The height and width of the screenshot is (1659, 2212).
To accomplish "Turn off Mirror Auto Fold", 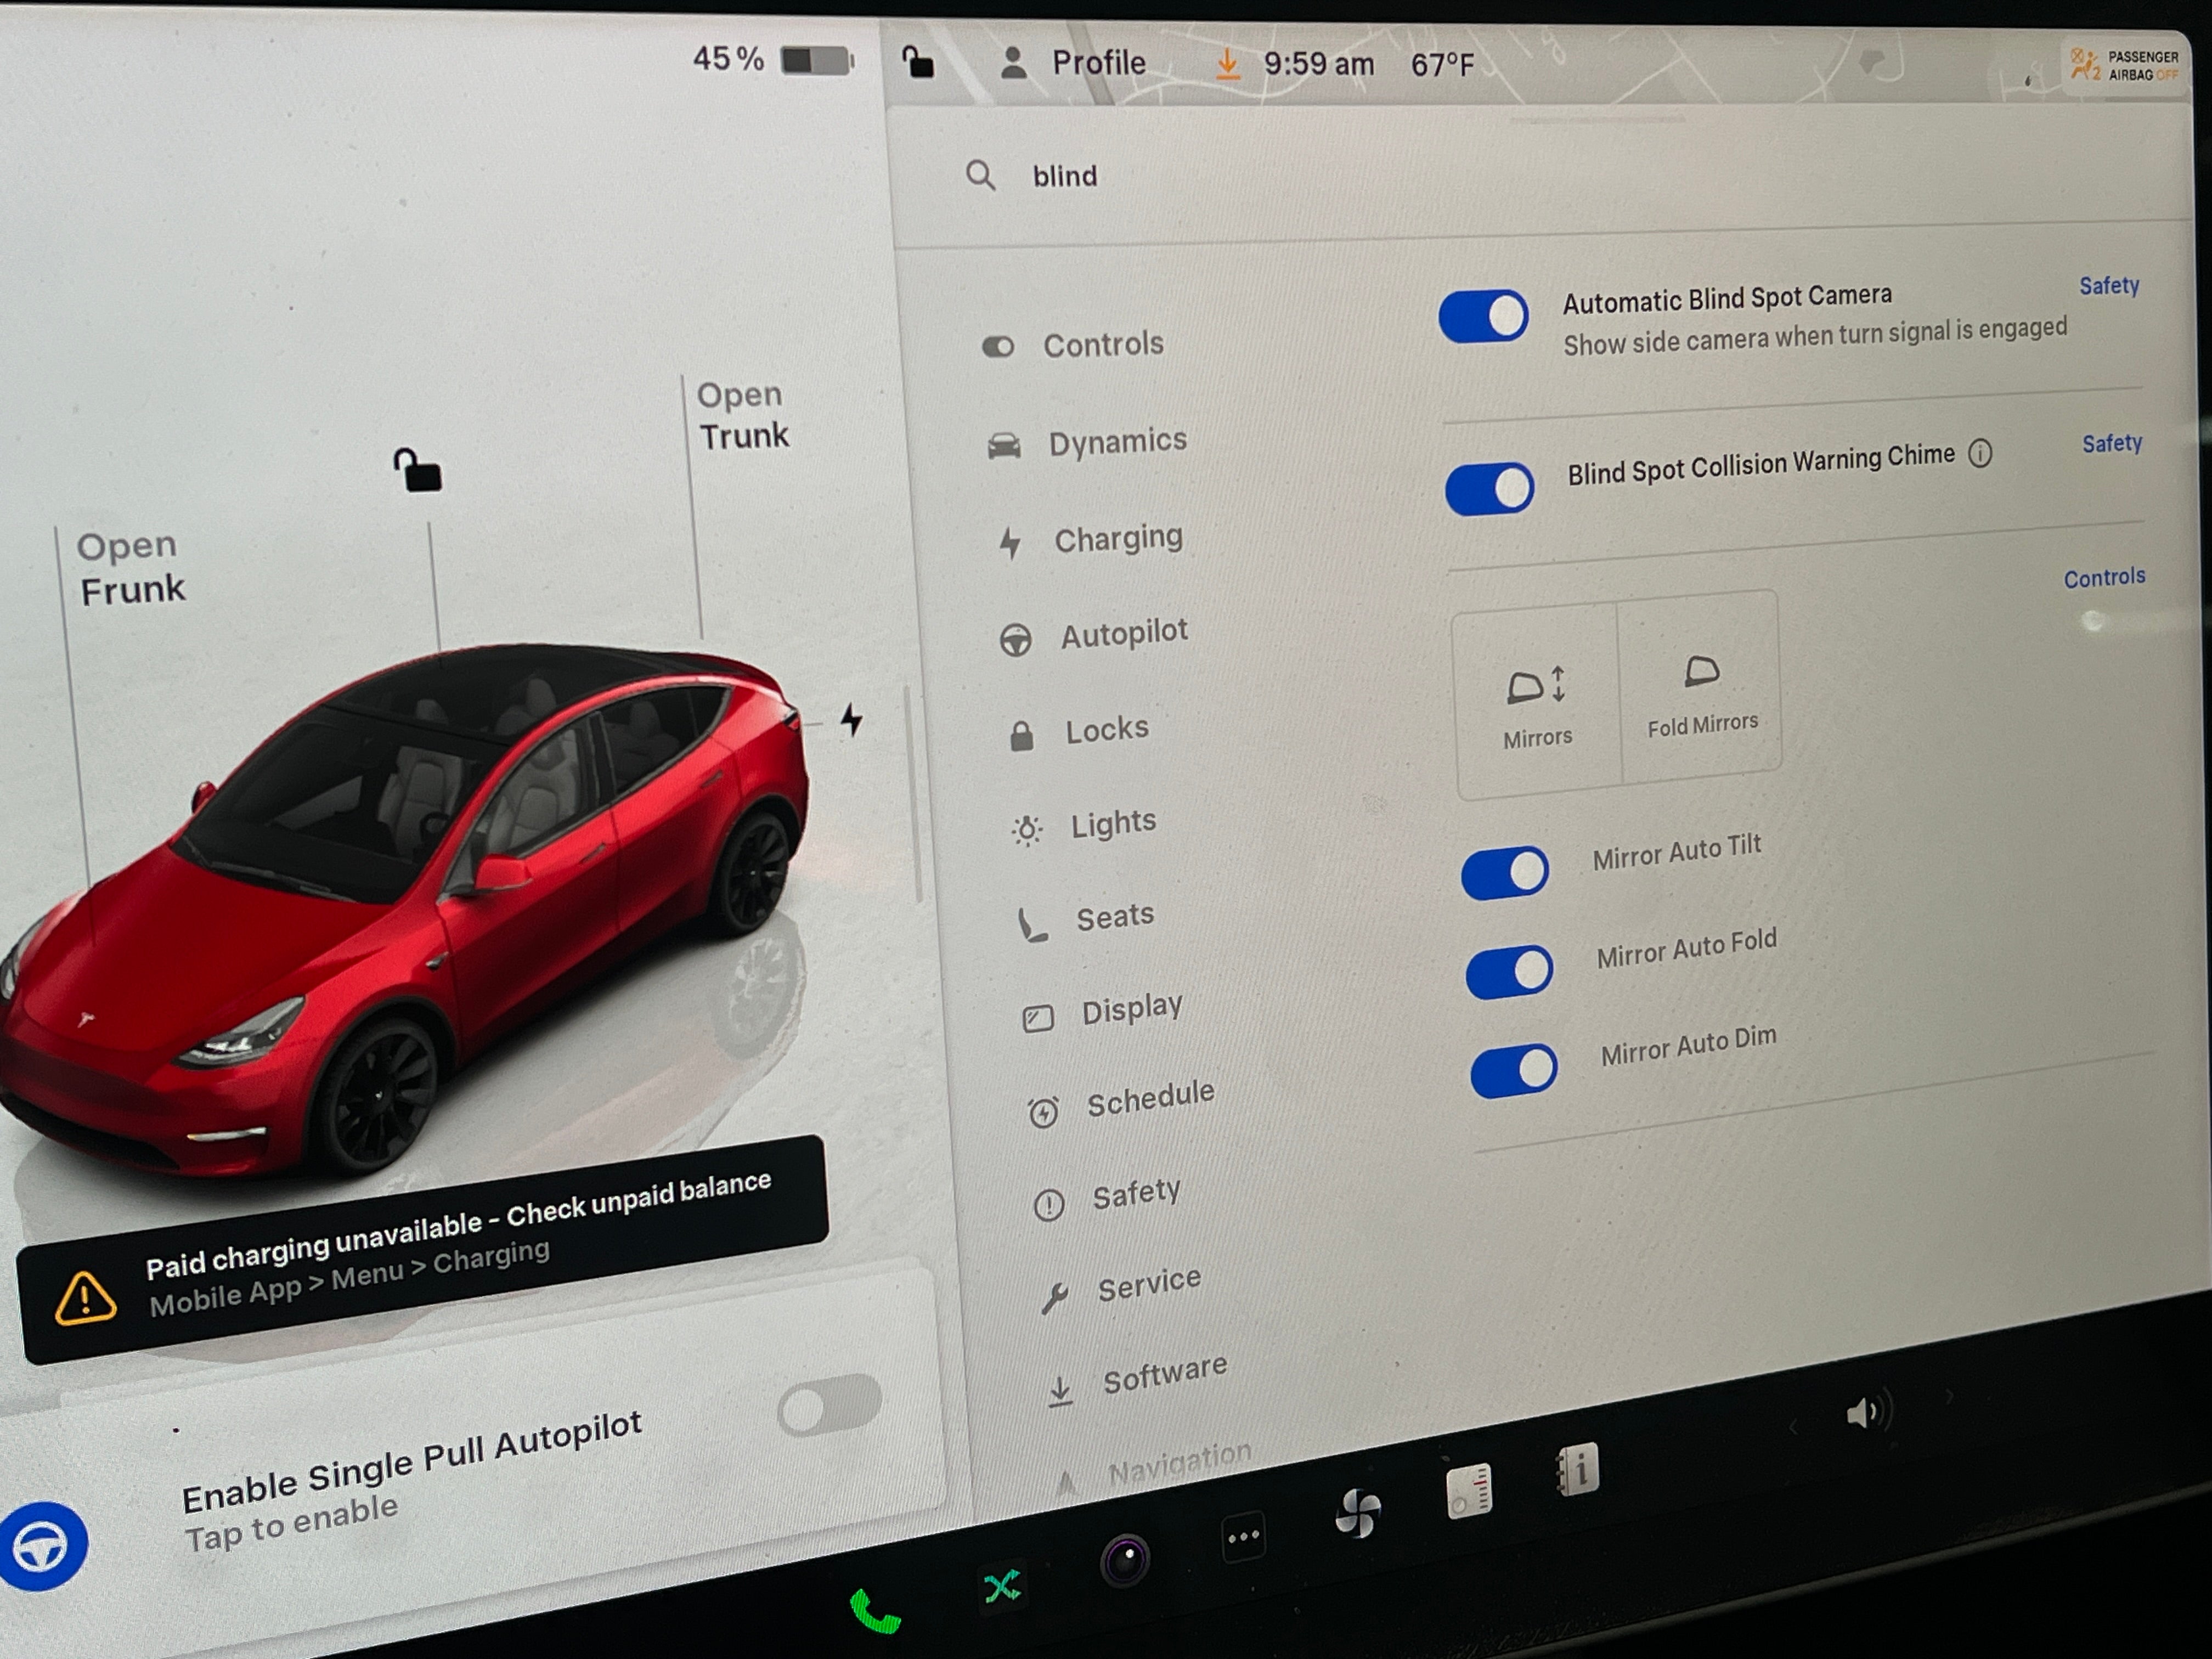I will point(1509,971).
